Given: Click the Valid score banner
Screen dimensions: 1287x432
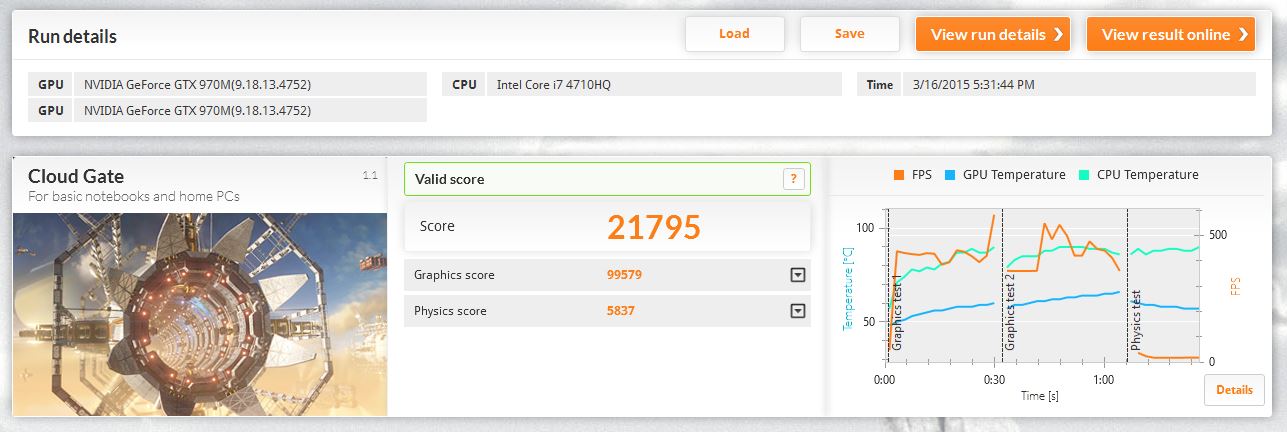Looking at the screenshot, I should [x=607, y=179].
